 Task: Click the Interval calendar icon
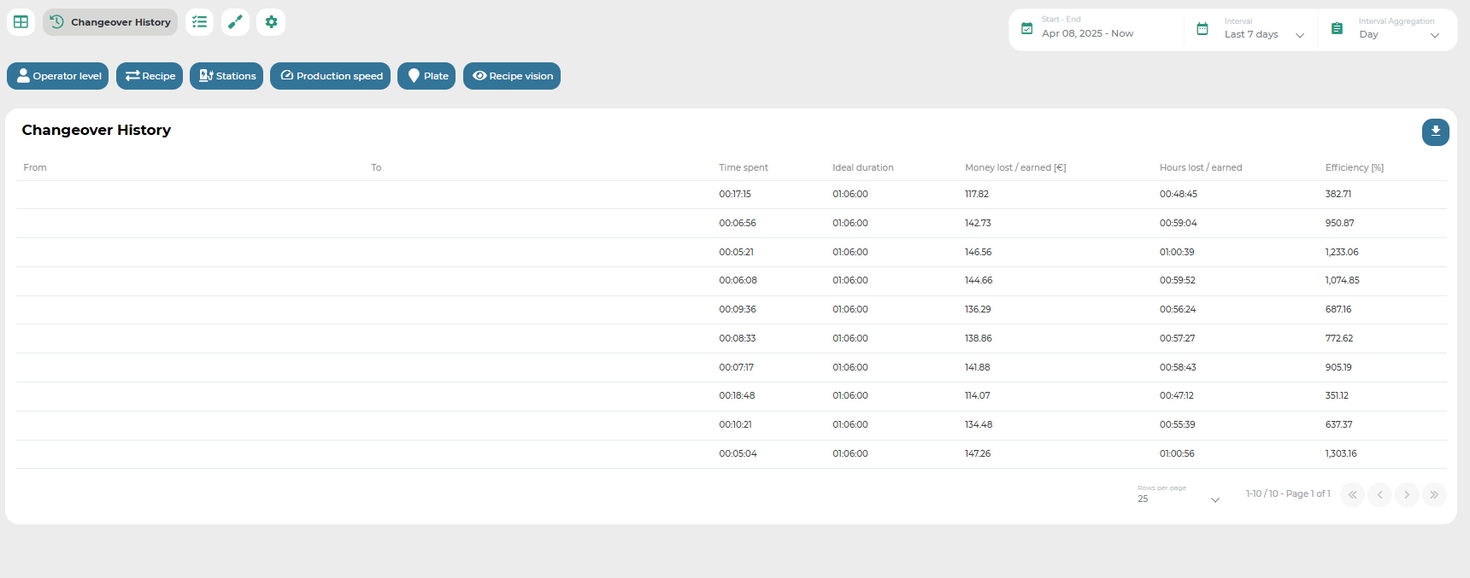(x=1203, y=29)
